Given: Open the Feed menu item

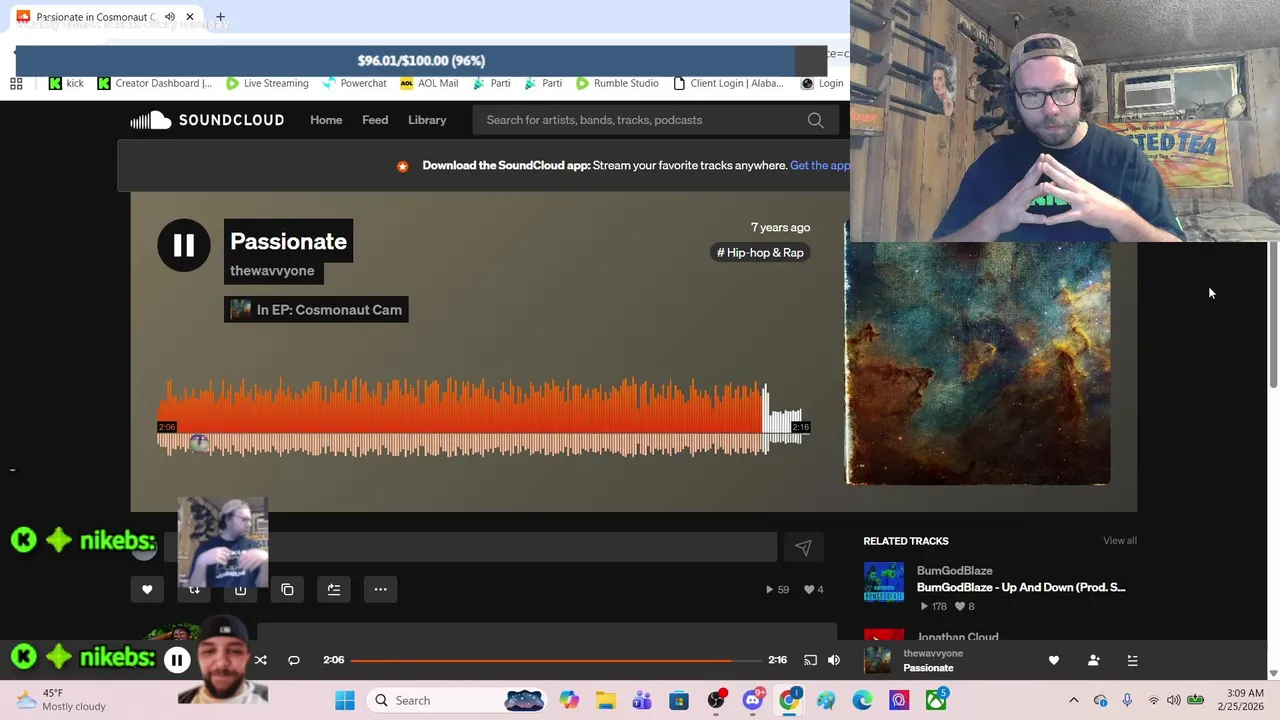Looking at the screenshot, I should point(375,120).
